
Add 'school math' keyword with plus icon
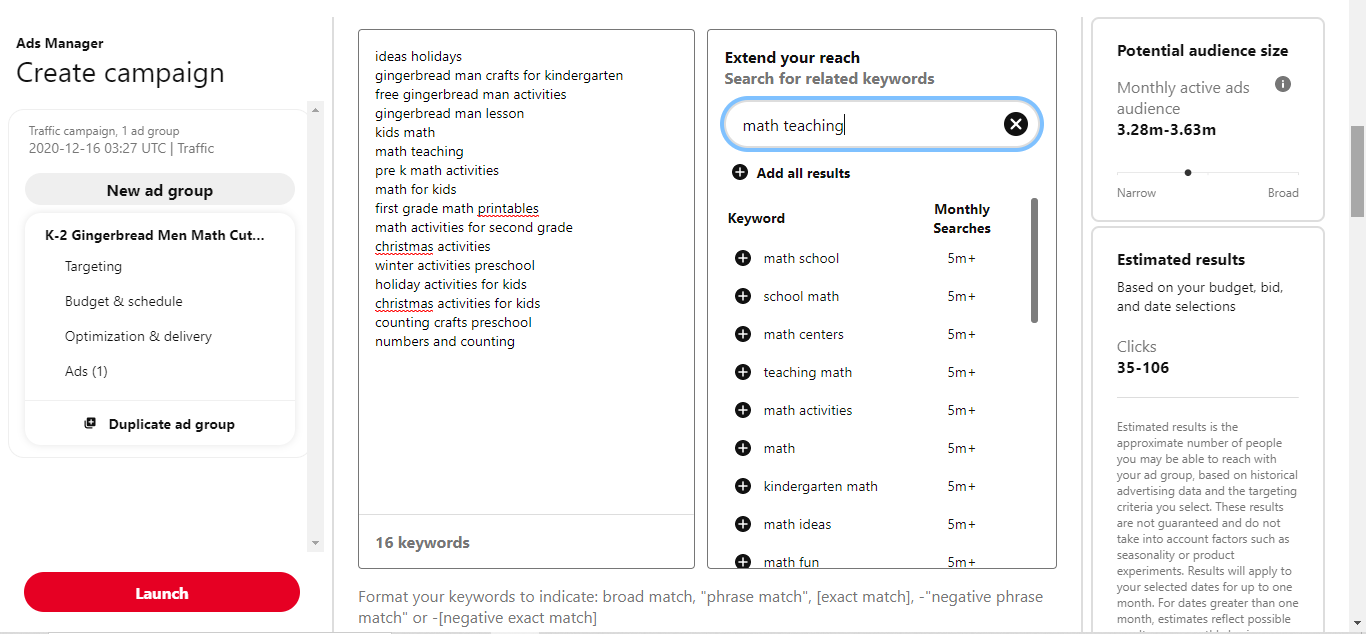click(742, 296)
